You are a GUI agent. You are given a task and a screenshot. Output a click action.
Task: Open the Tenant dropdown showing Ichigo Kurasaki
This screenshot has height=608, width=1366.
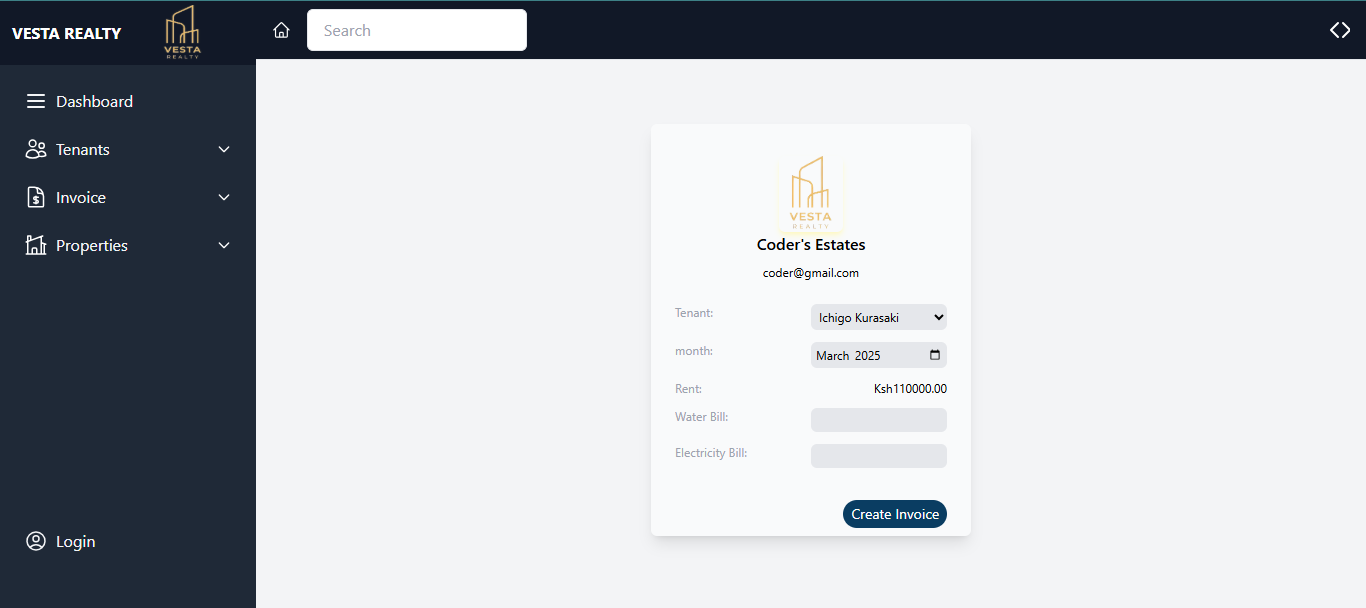coord(878,318)
